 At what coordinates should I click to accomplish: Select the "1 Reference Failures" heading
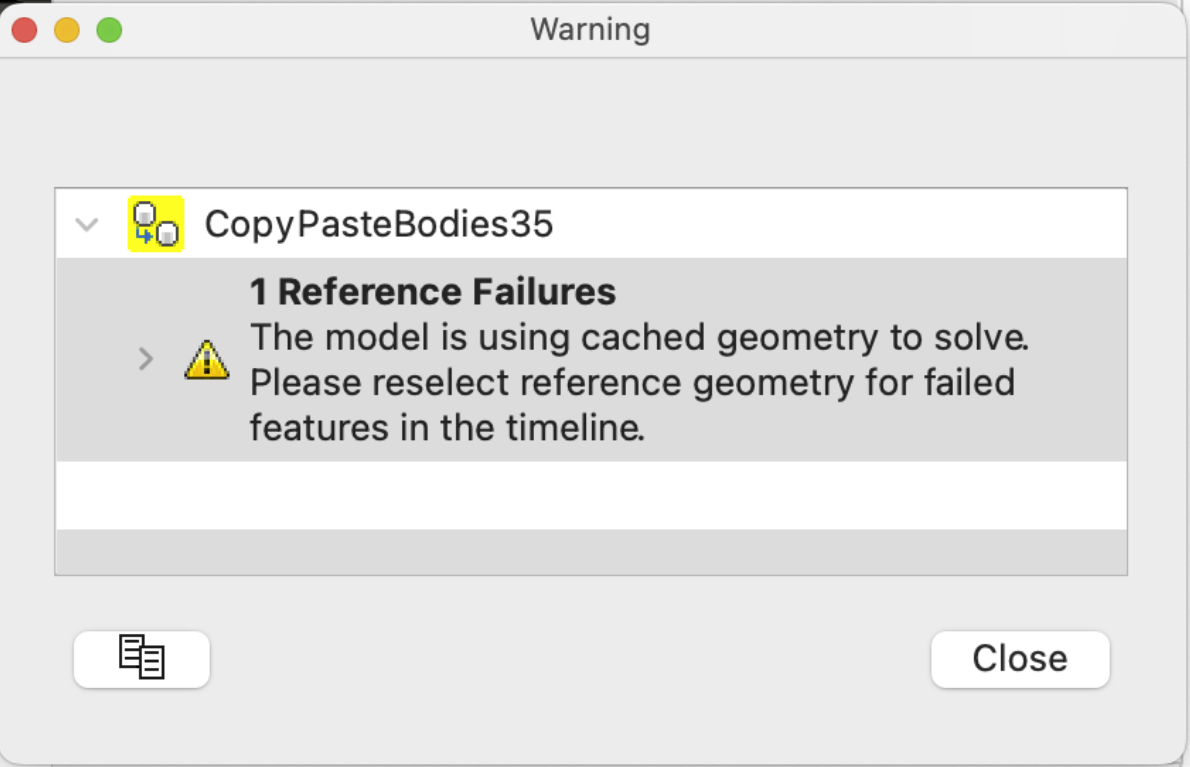(432, 292)
